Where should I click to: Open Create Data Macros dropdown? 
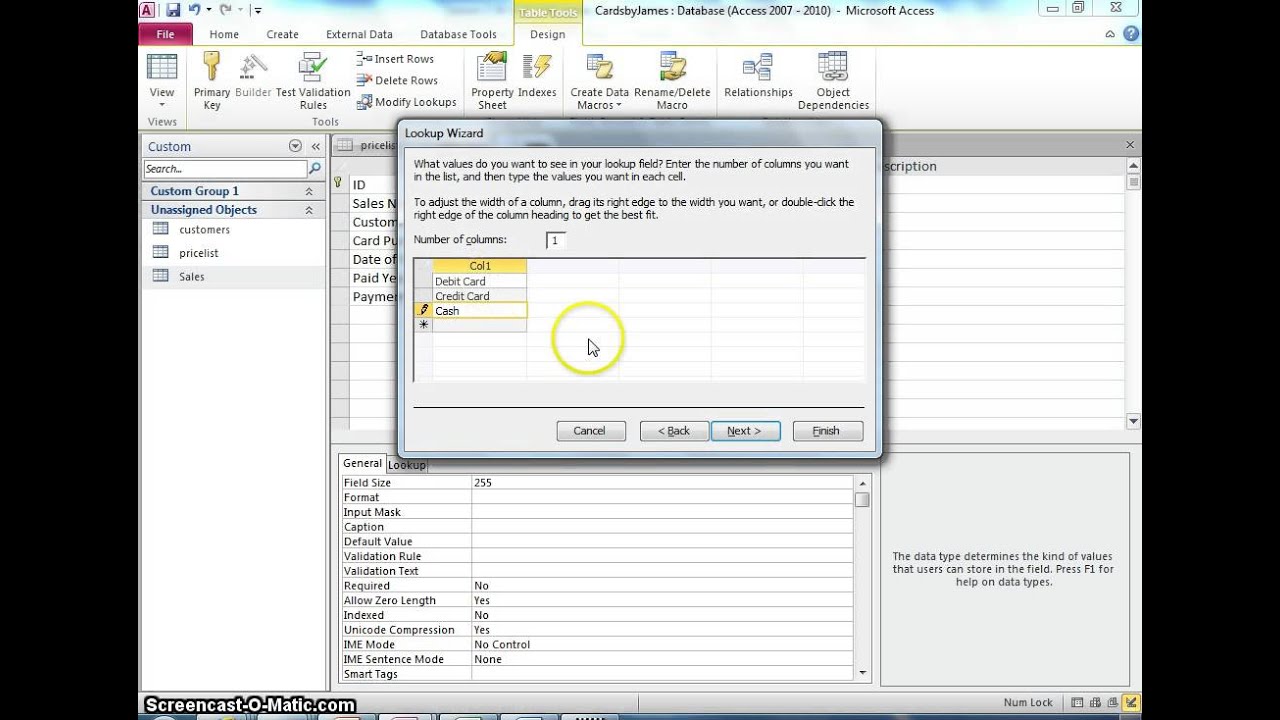tap(599, 81)
